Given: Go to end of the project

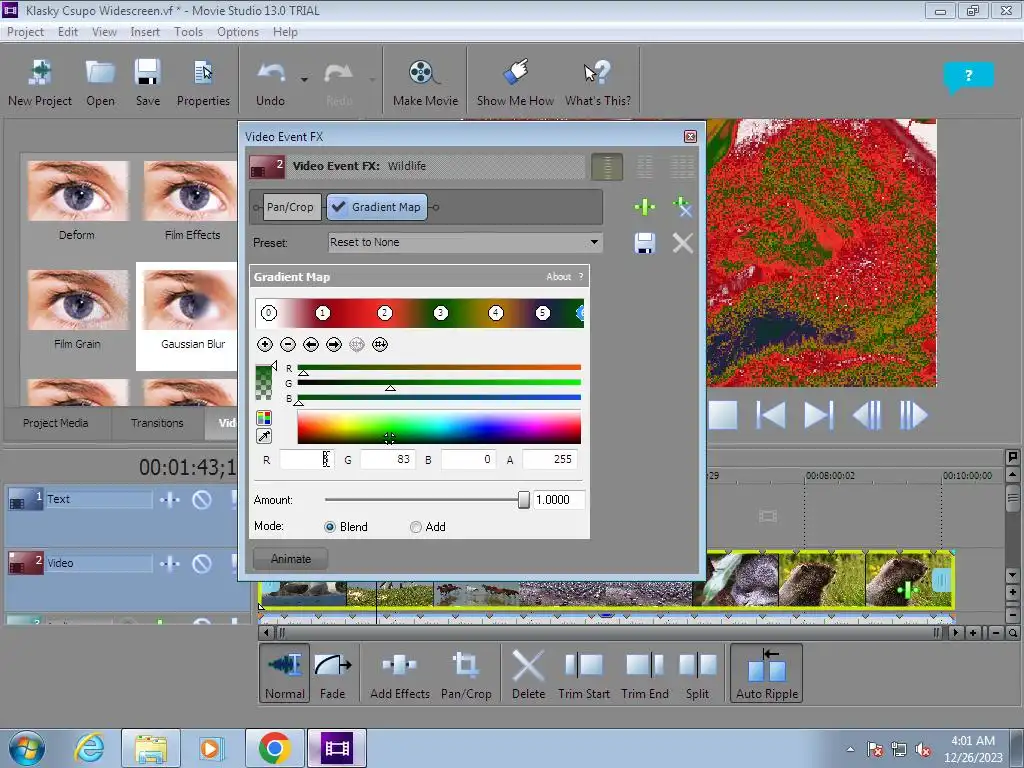Looking at the screenshot, I should (x=818, y=415).
